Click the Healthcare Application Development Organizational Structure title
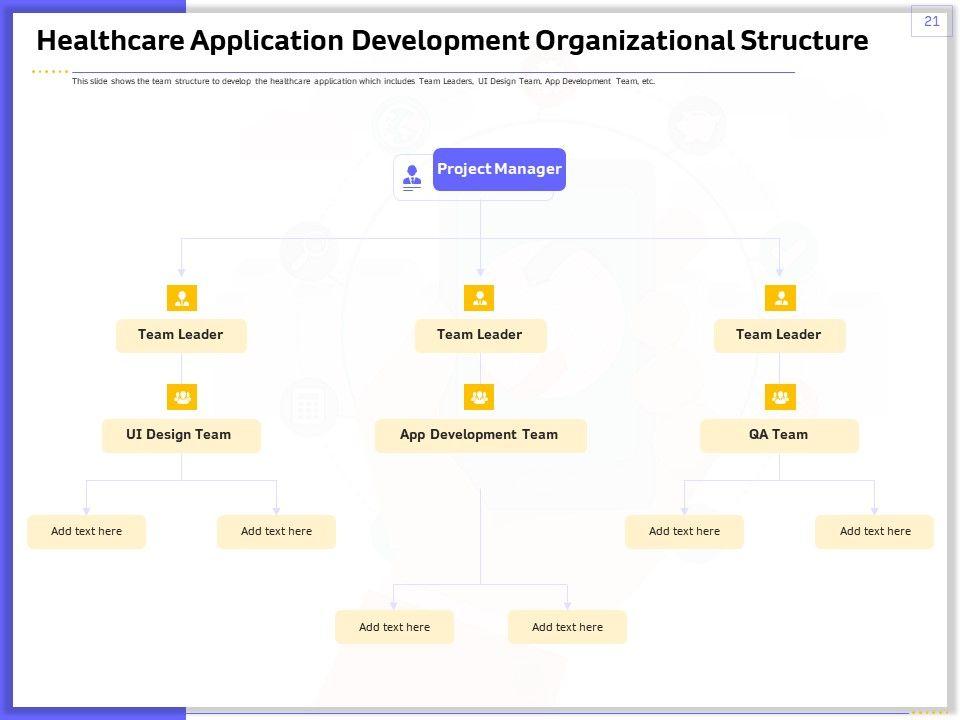 tap(452, 41)
